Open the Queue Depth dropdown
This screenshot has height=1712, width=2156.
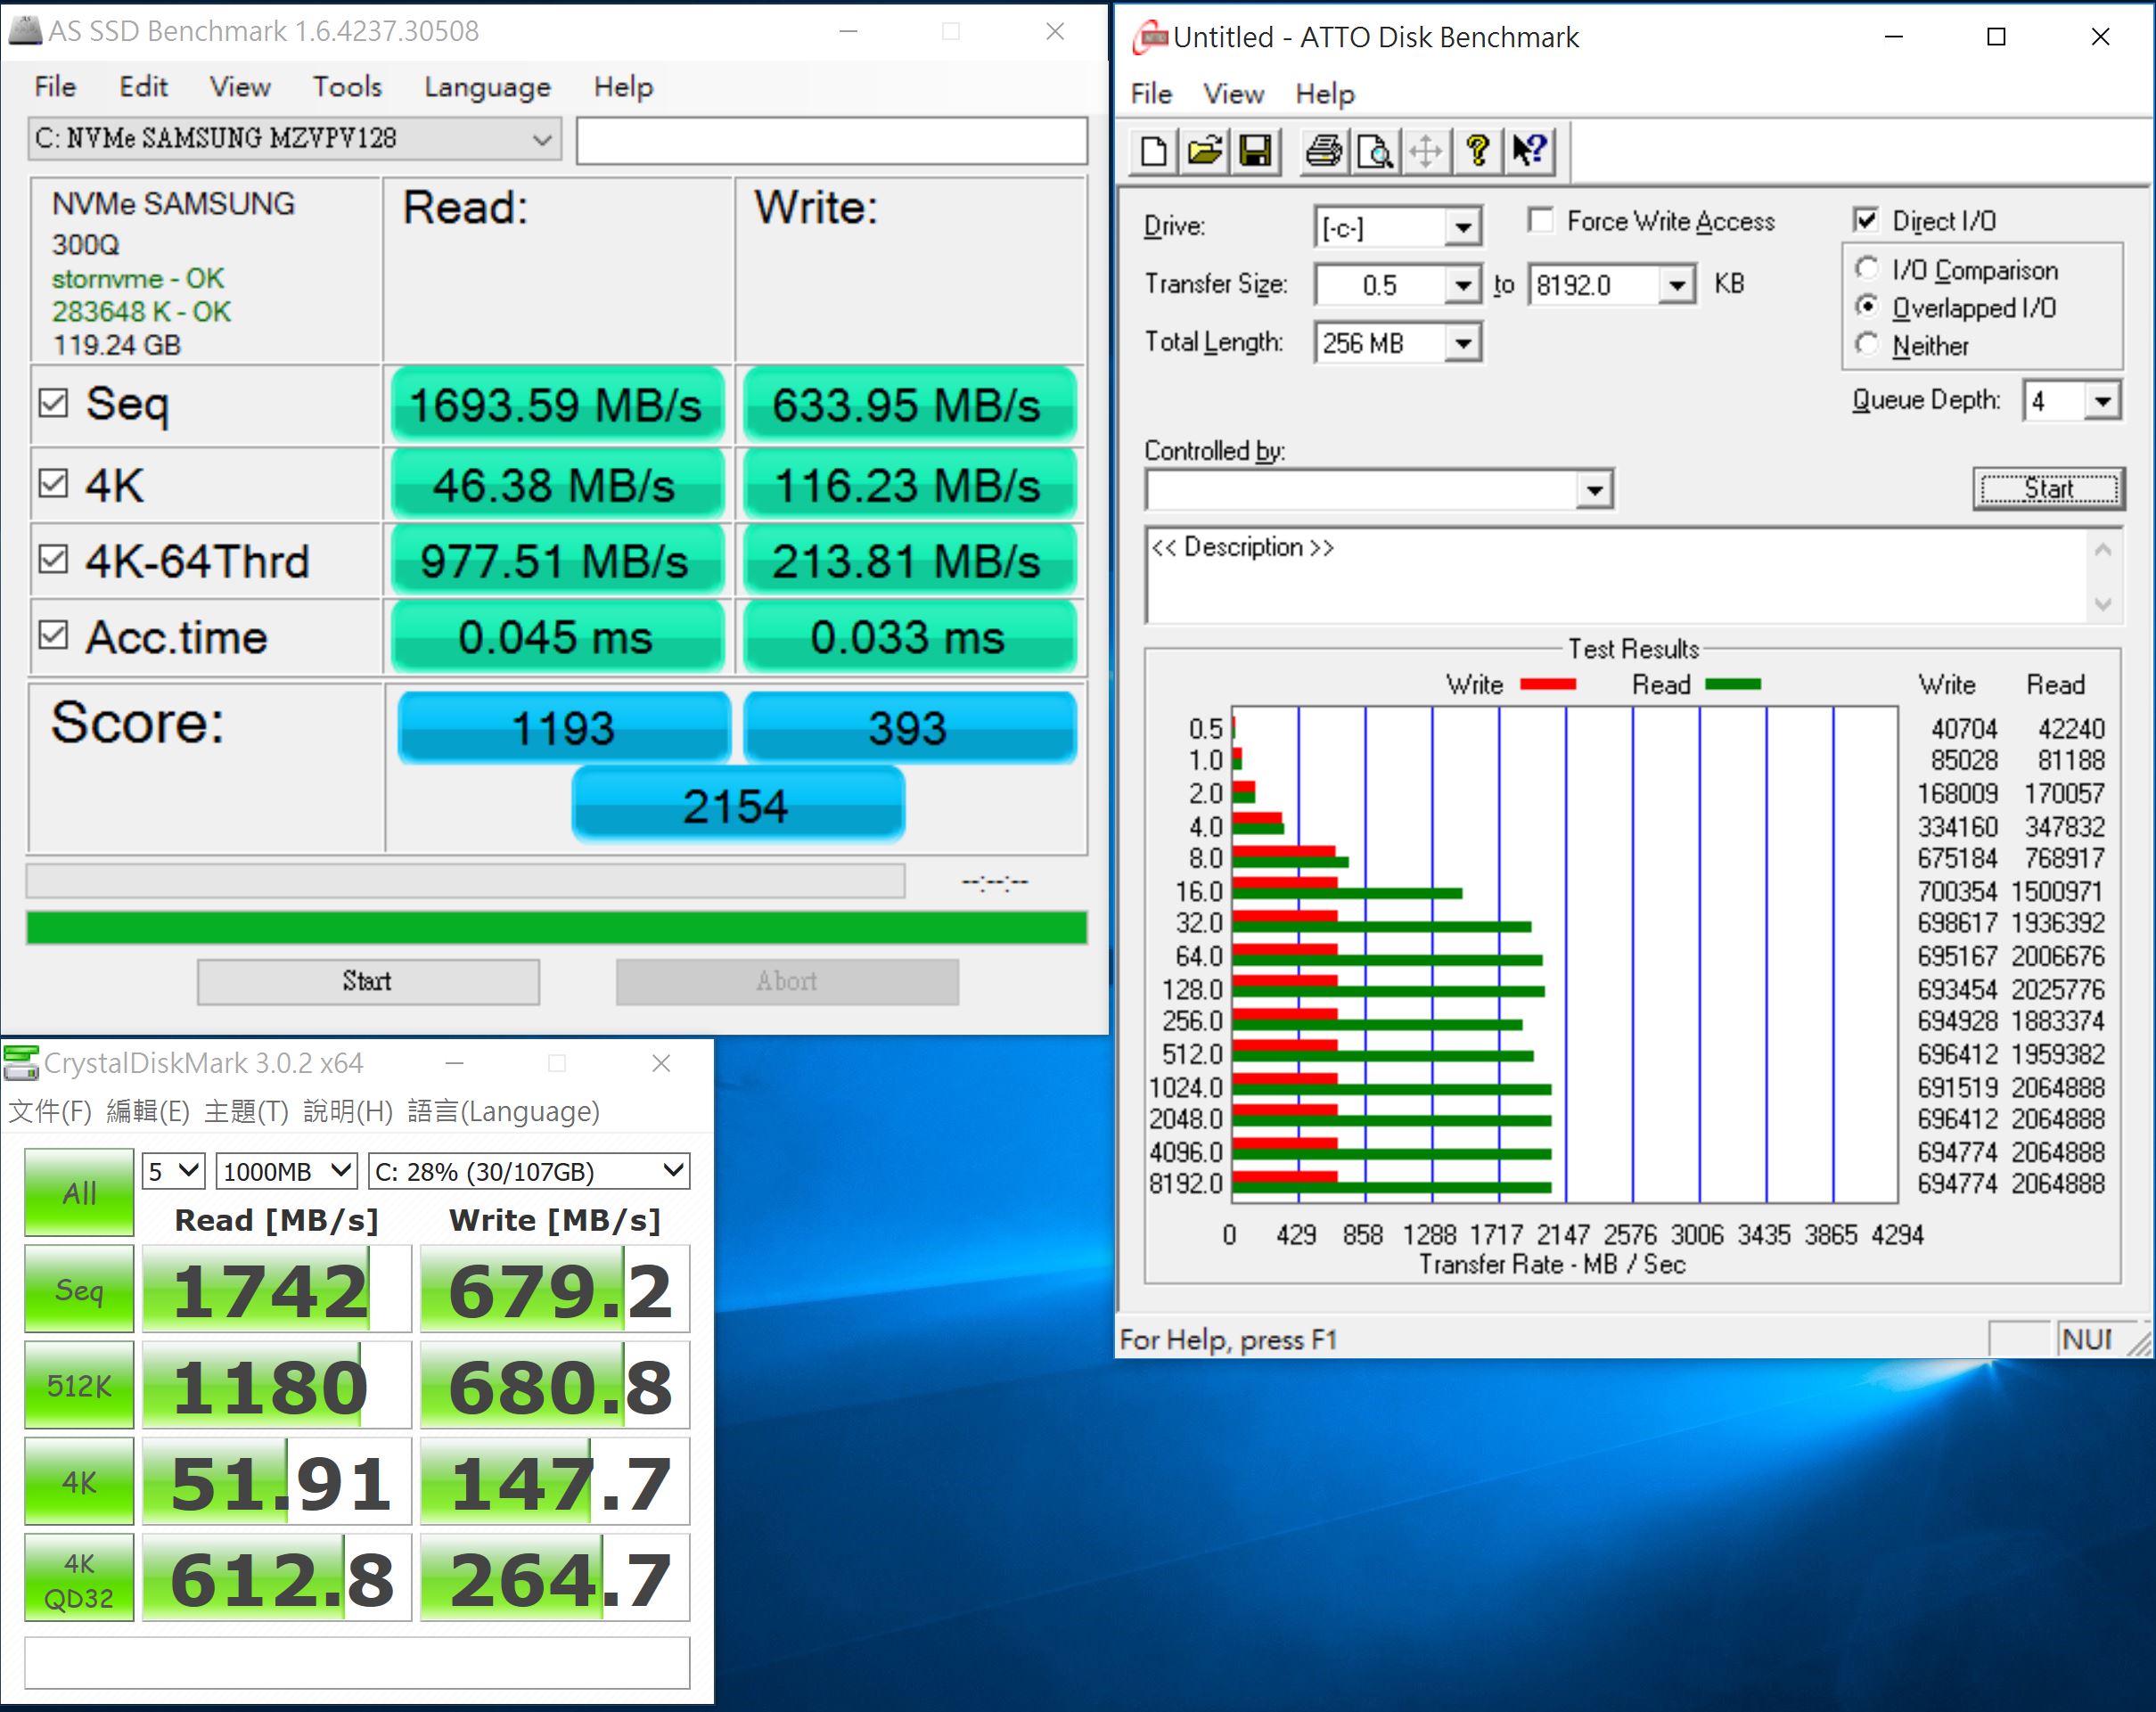pyautogui.click(x=2103, y=401)
